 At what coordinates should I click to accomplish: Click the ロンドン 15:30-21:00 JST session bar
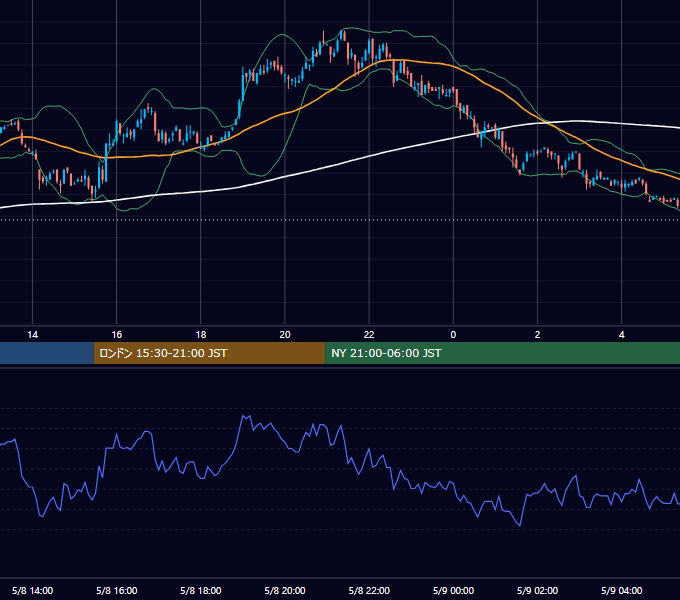tap(209, 353)
